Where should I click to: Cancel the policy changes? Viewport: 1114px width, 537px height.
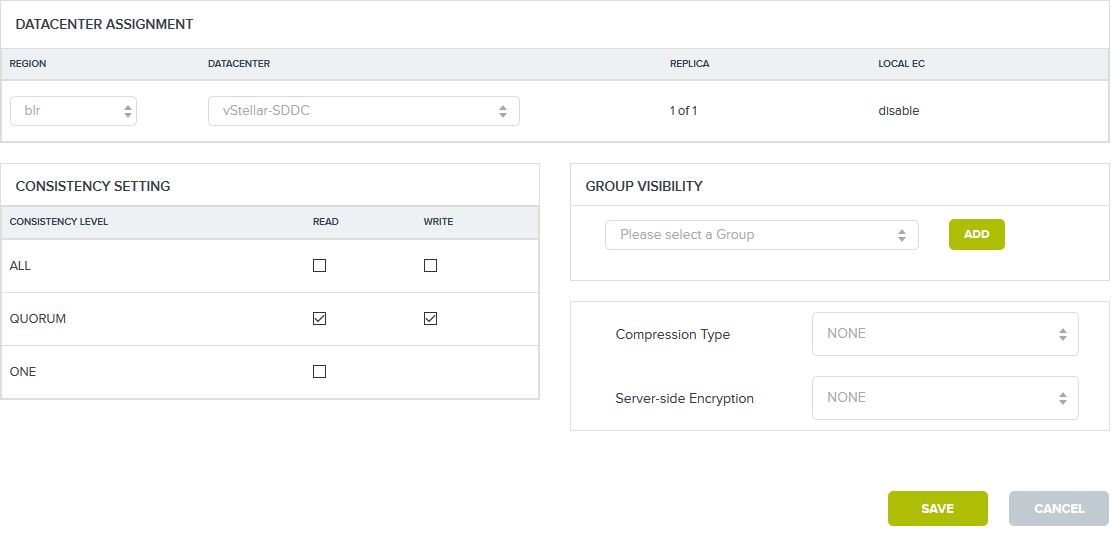[1058, 509]
